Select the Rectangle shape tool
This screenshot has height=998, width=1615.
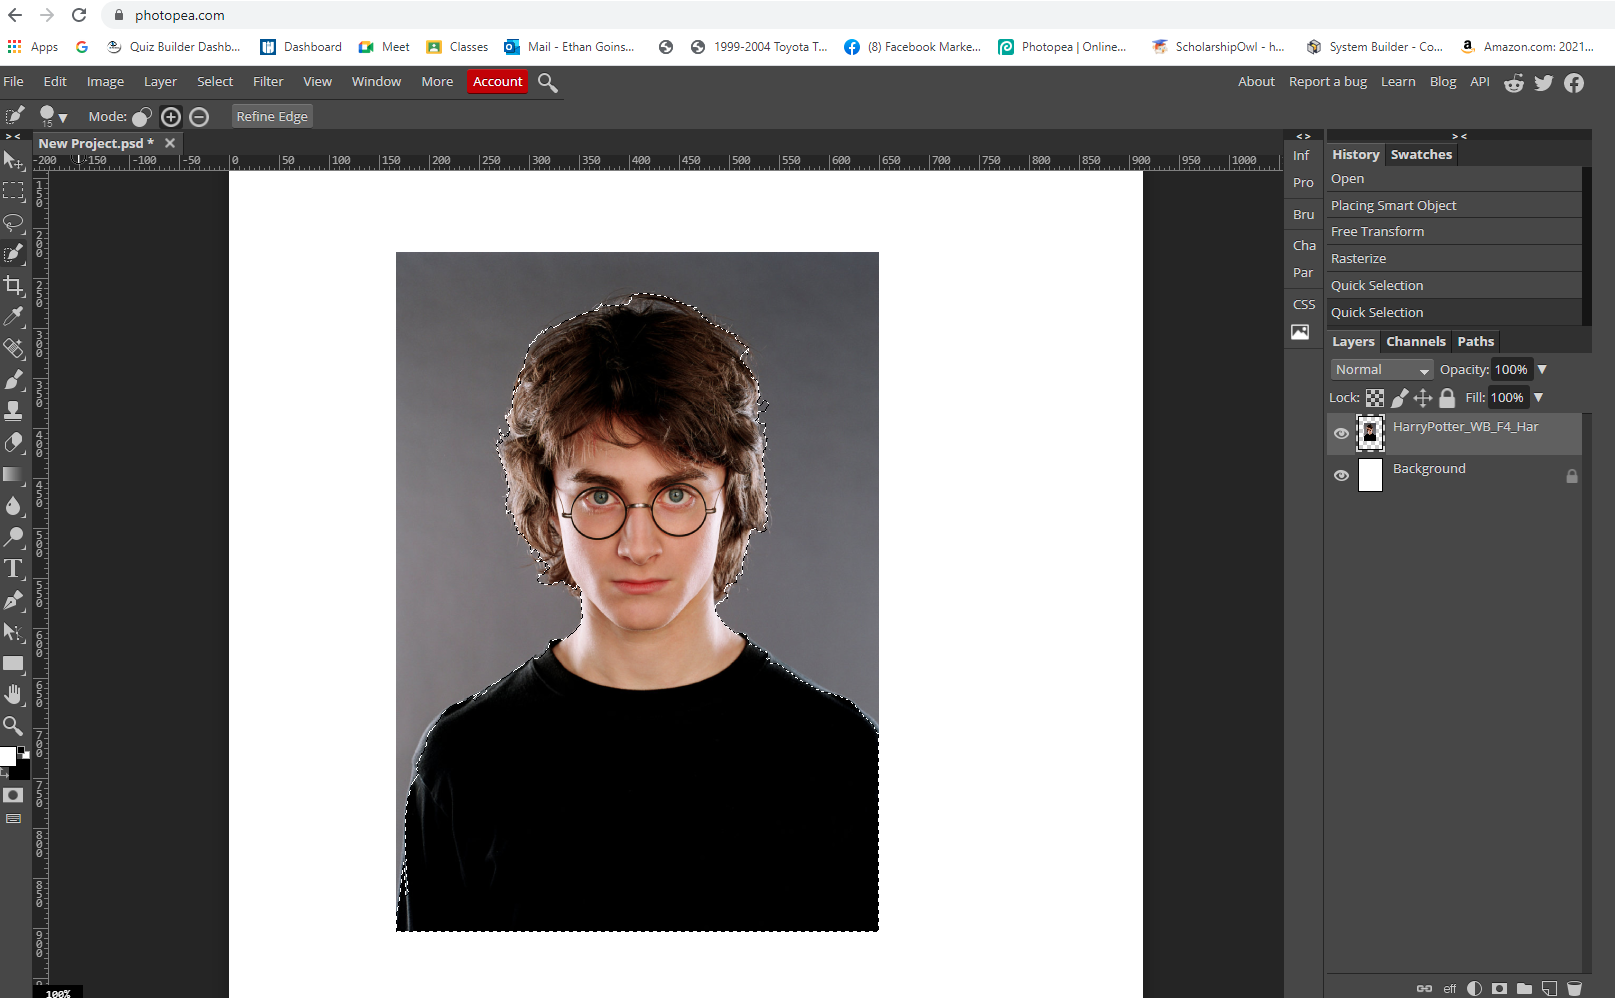click(x=13, y=663)
